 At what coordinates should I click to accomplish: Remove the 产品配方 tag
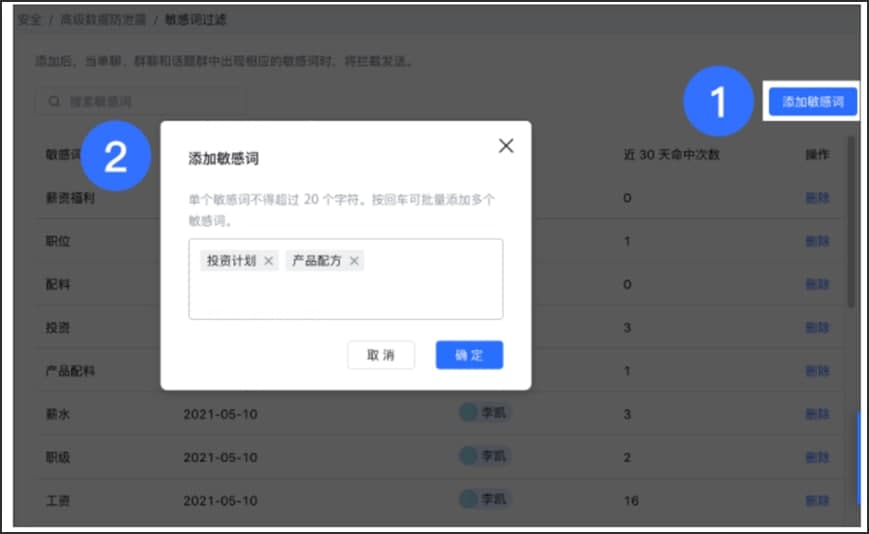click(x=354, y=261)
